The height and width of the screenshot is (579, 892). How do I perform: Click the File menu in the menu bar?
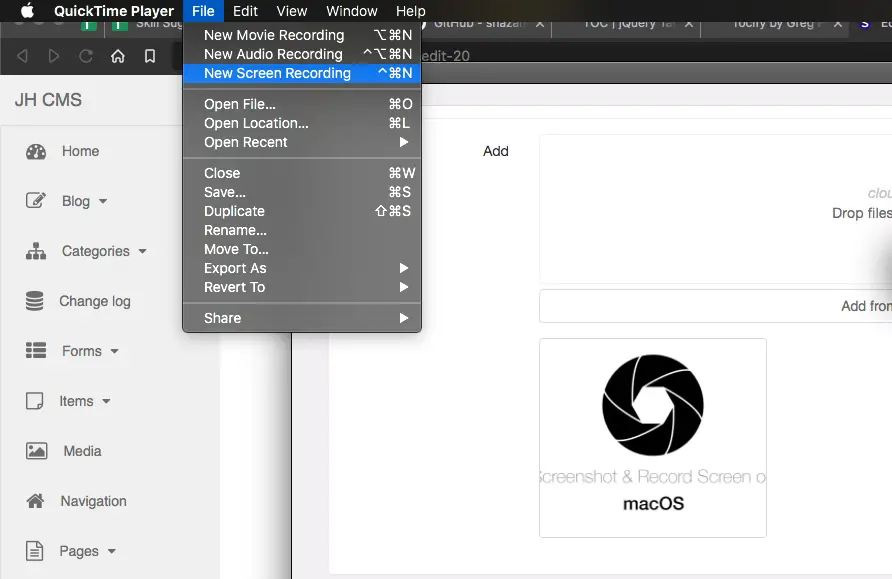[x=203, y=11]
